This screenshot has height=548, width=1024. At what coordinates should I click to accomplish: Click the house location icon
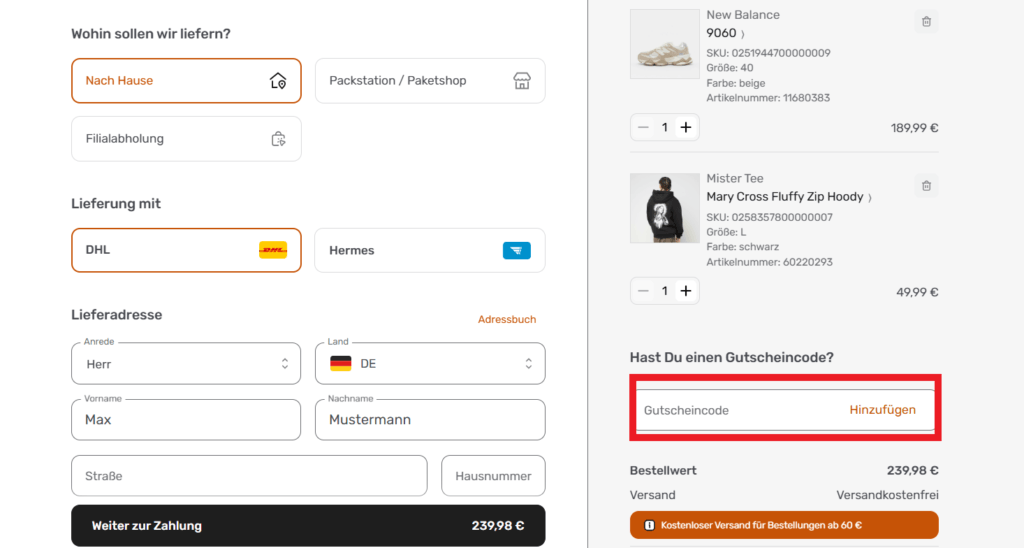[x=278, y=81]
